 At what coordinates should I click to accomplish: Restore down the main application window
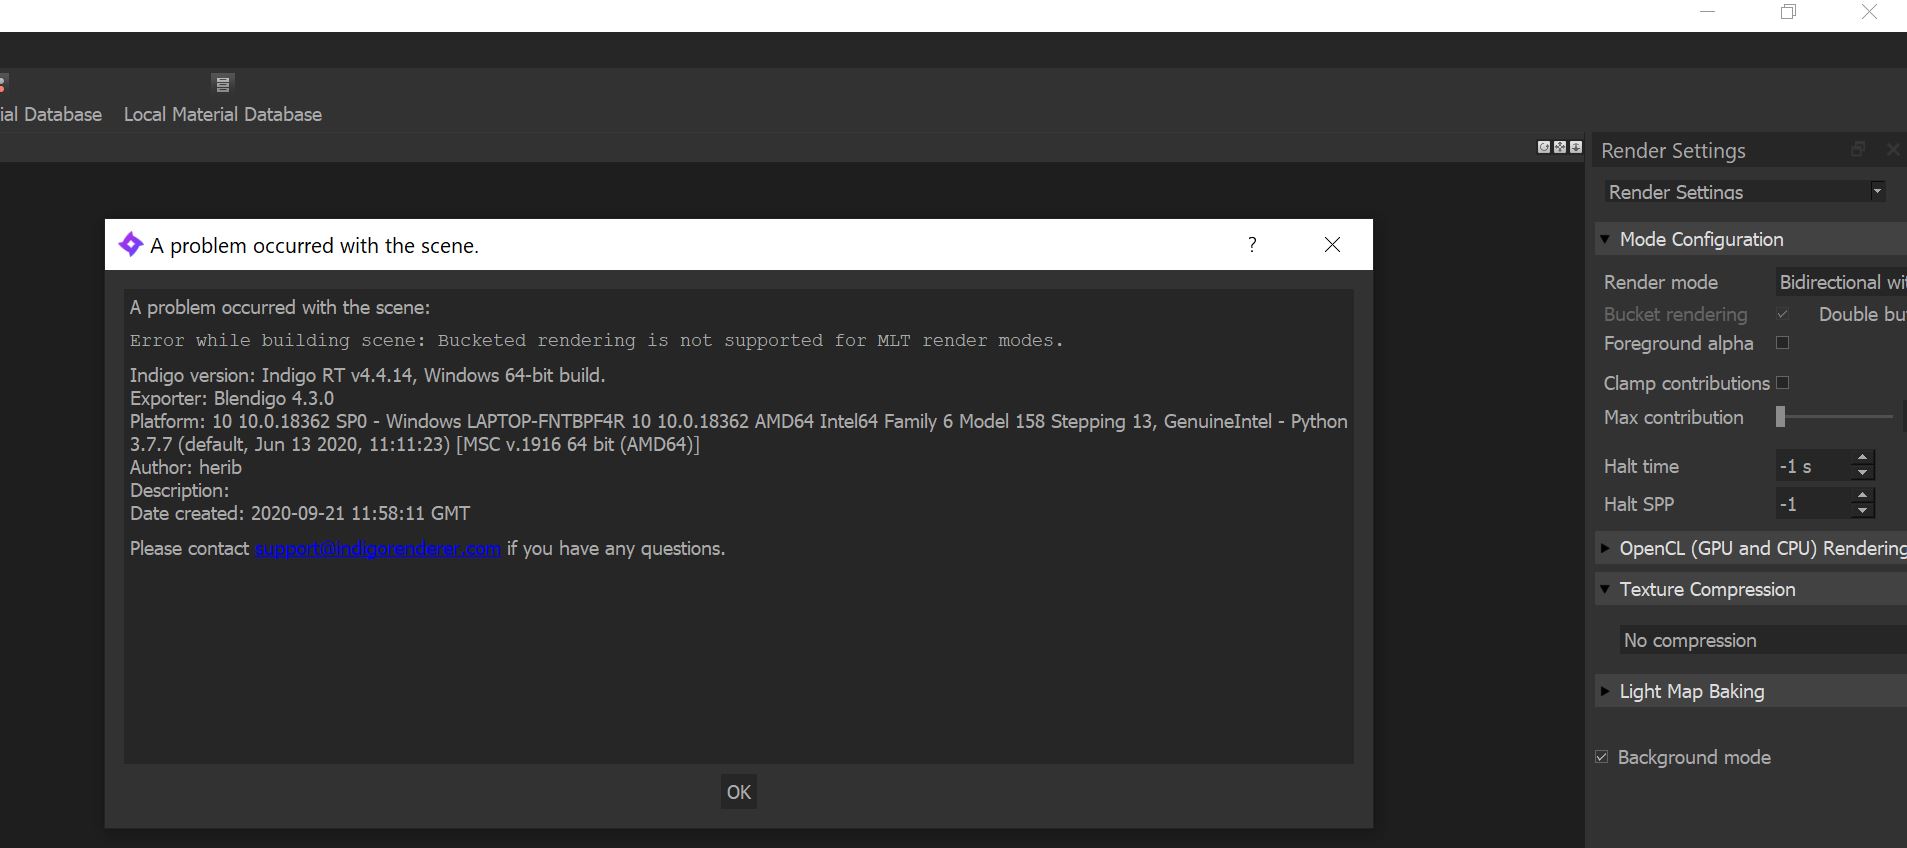pos(1788,12)
